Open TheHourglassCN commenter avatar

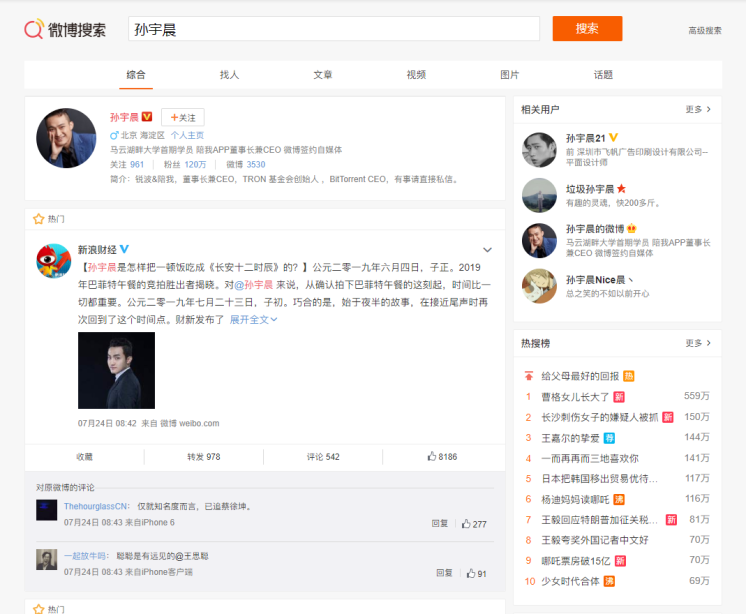(47, 510)
